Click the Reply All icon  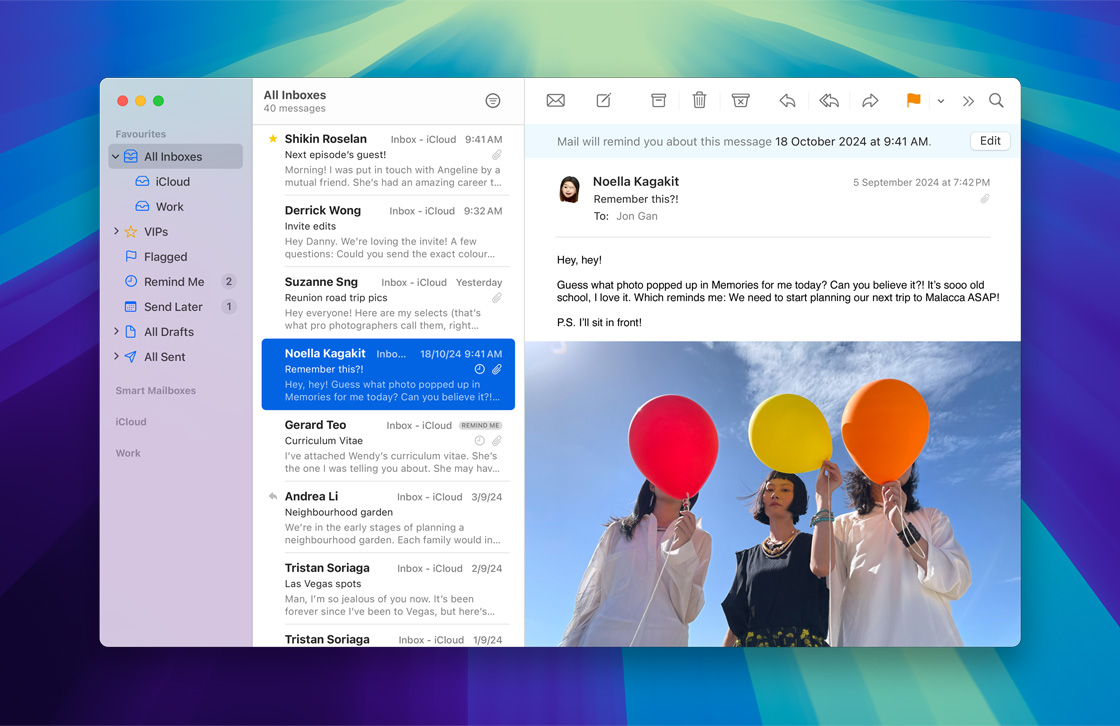[x=828, y=101]
